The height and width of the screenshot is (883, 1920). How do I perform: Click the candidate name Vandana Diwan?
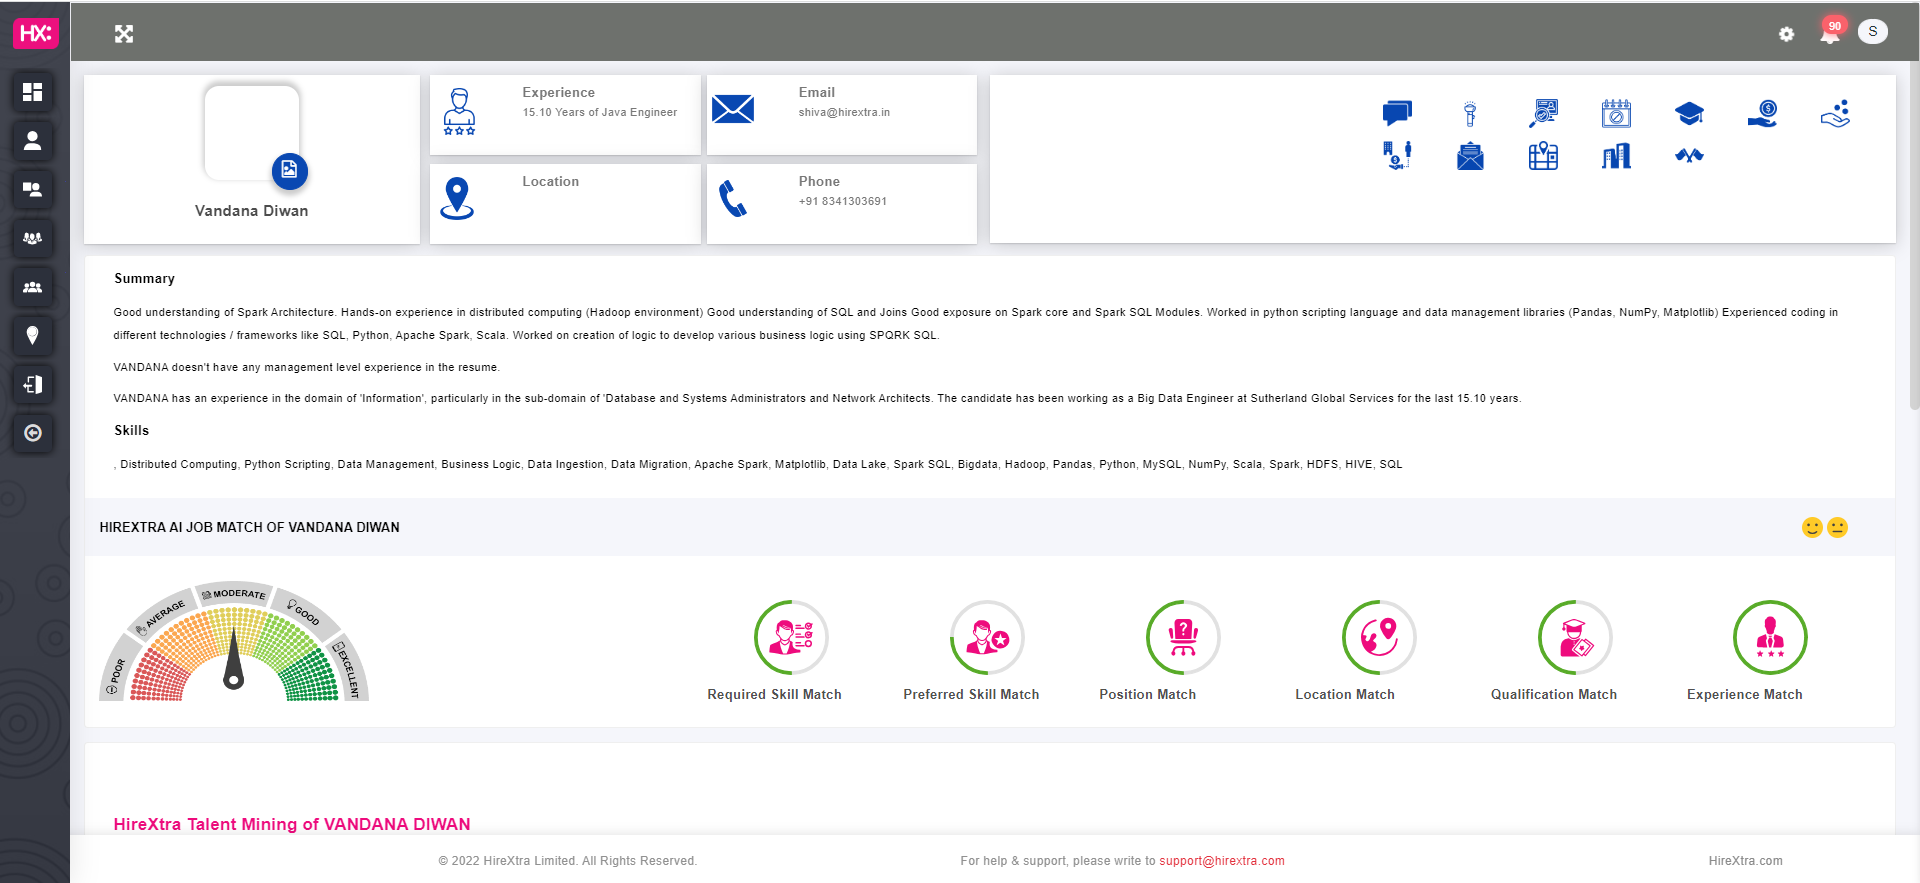click(252, 211)
